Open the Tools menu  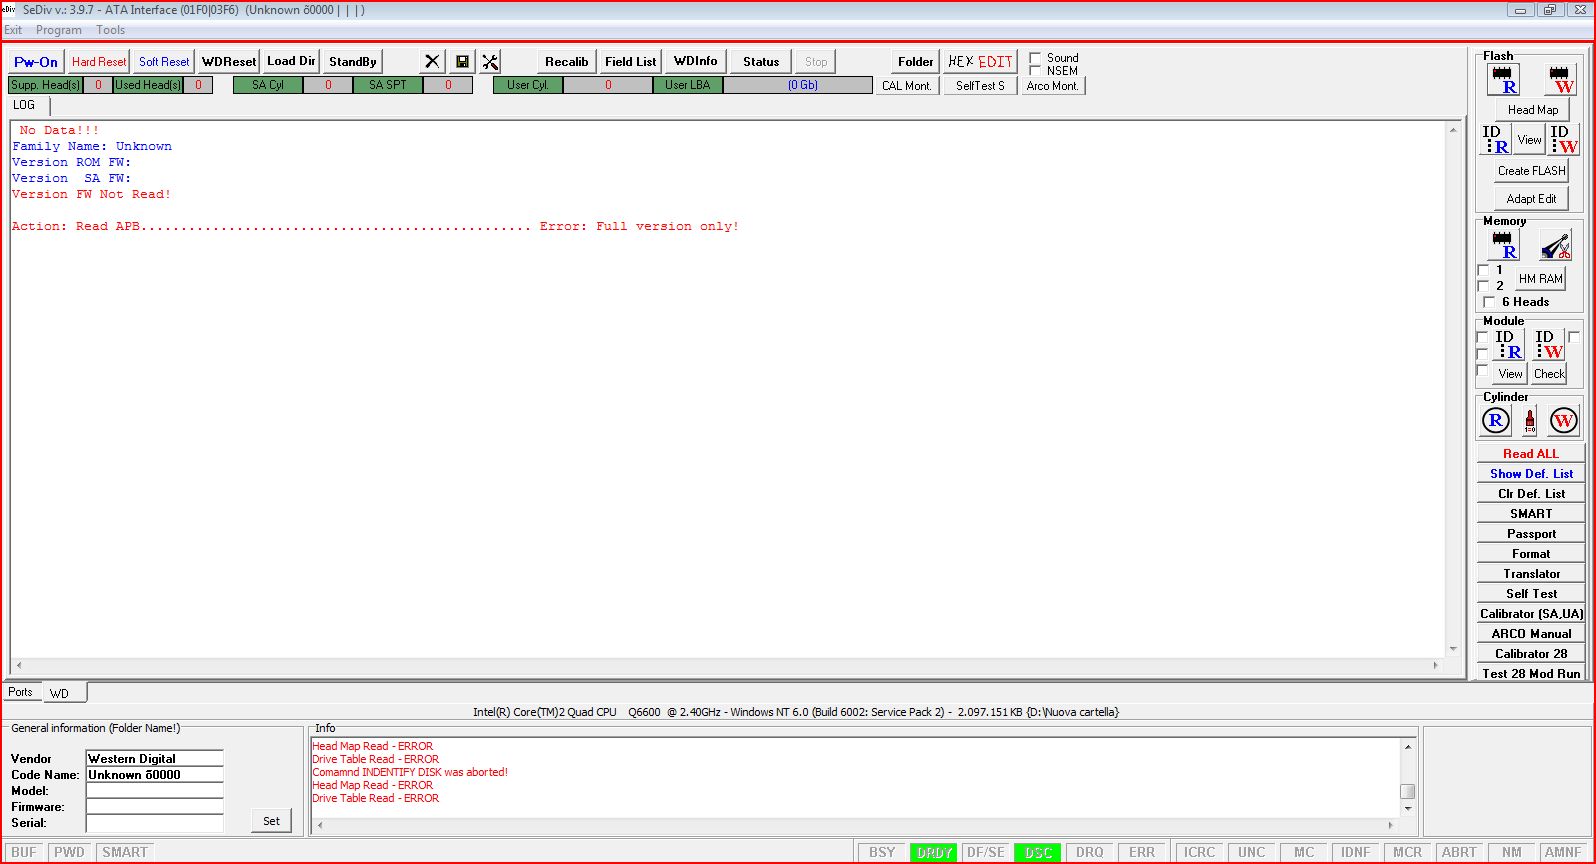click(111, 30)
